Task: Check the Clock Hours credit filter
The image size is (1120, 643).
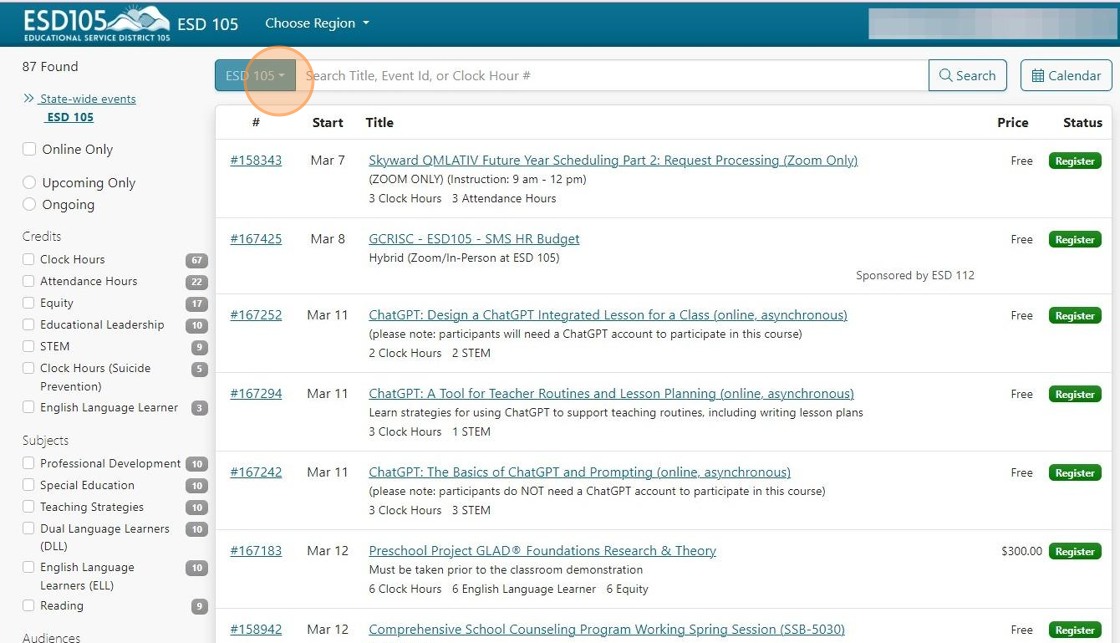Action: pos(29,259)
